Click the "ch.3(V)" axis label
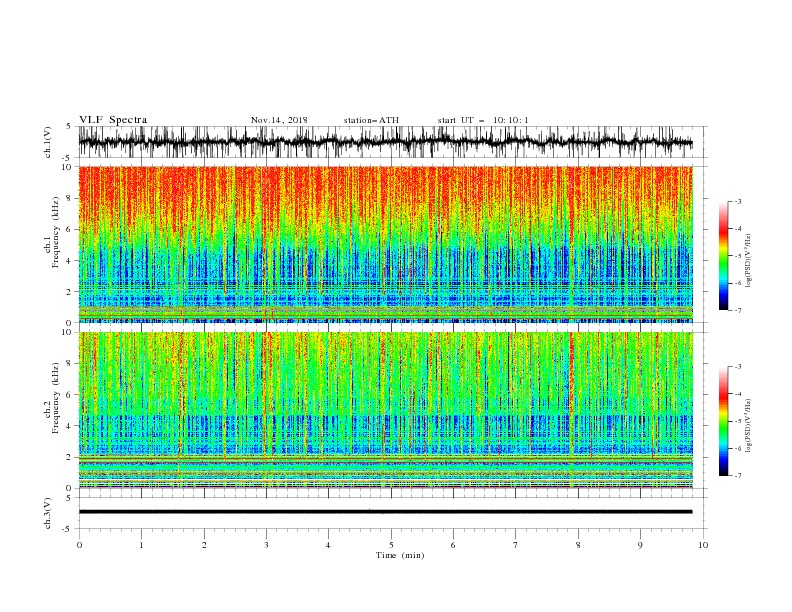Screen dimensions: 792x612 click(48, 513)
